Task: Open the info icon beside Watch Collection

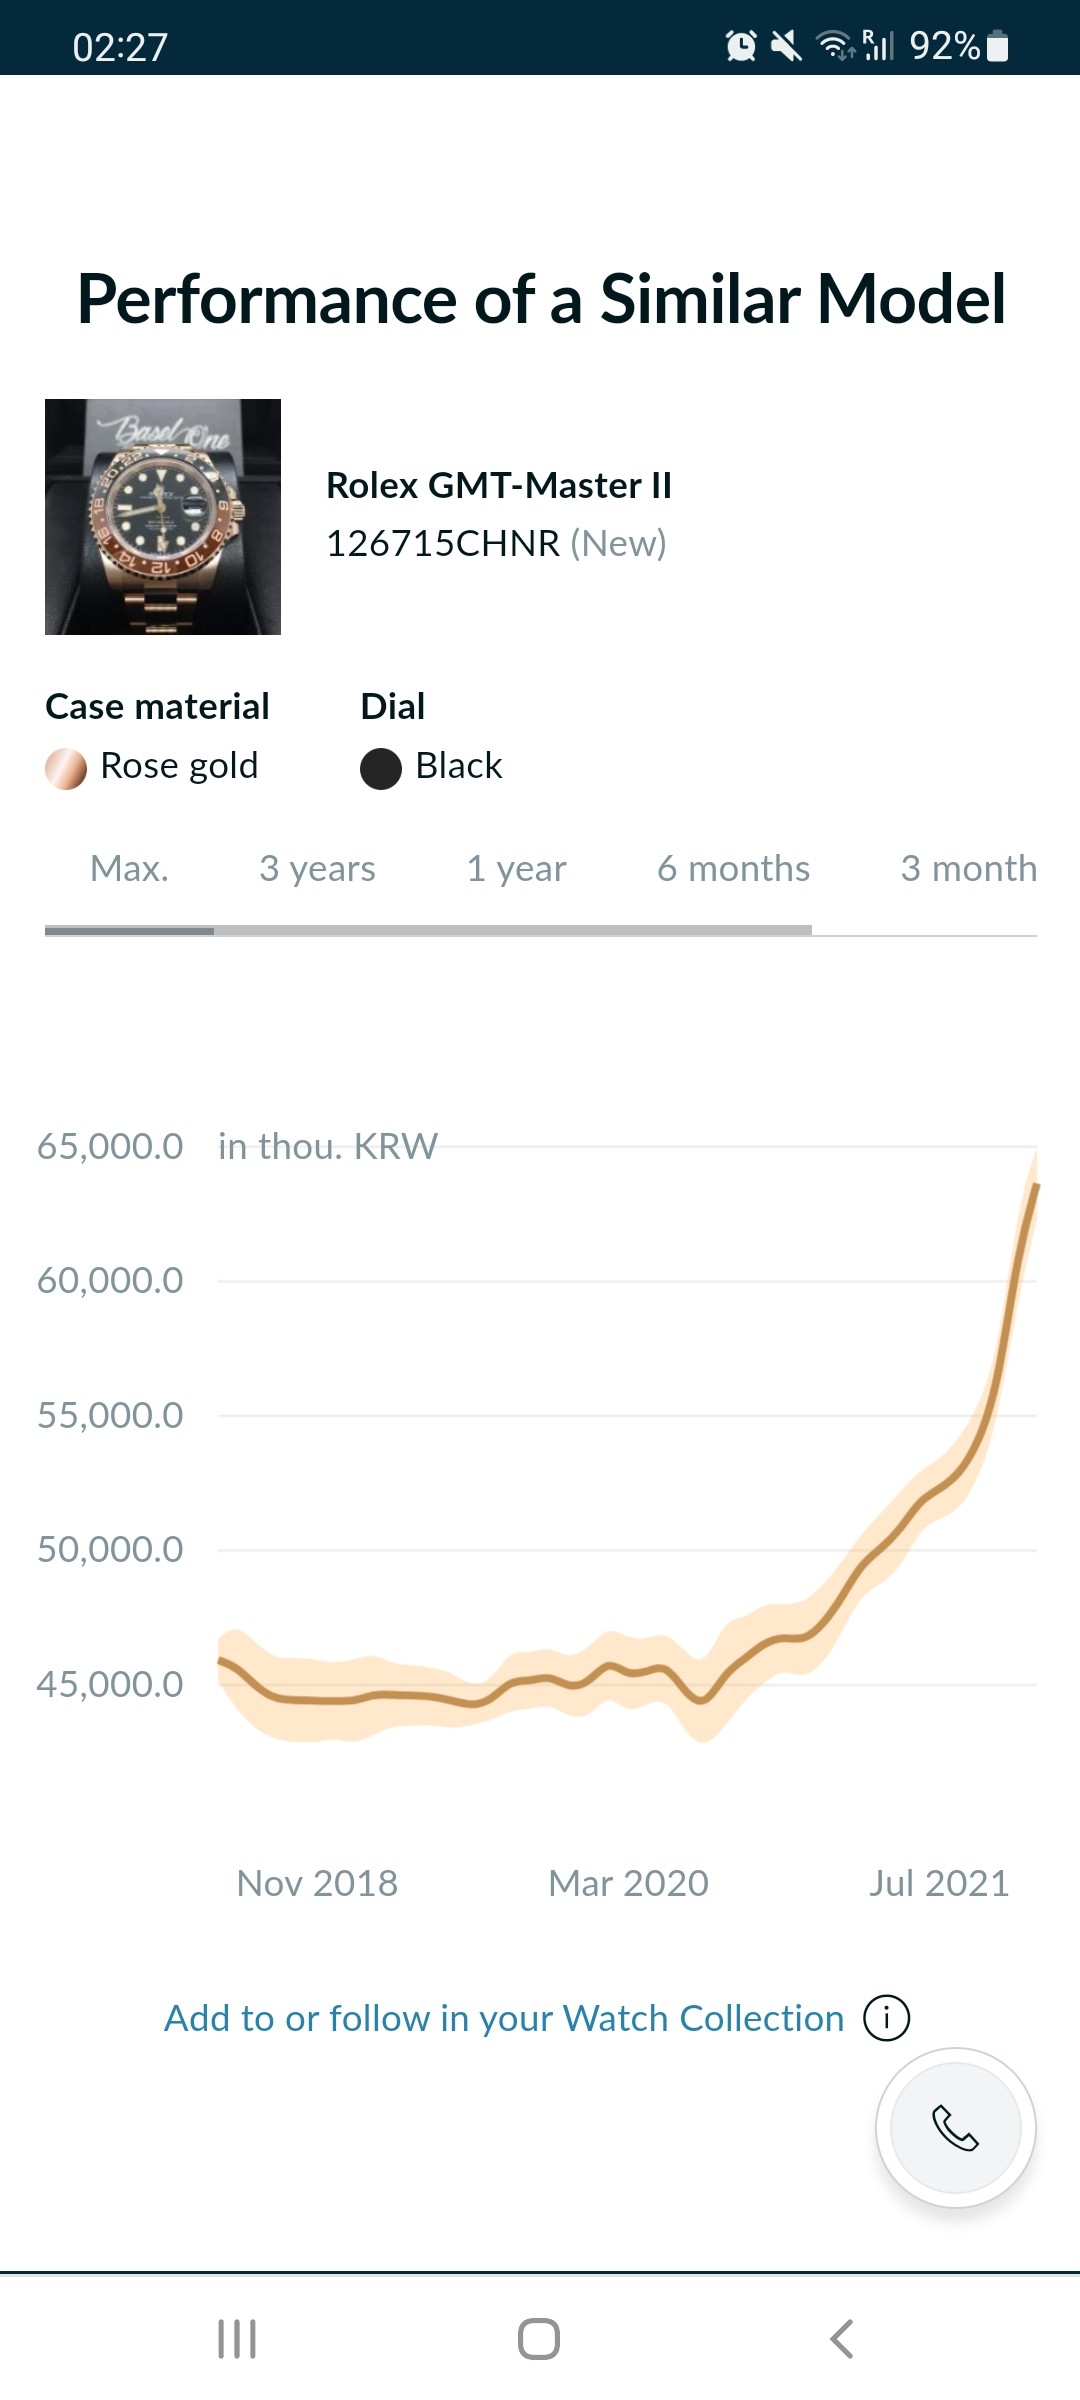Action: [x=886, y=2018]
